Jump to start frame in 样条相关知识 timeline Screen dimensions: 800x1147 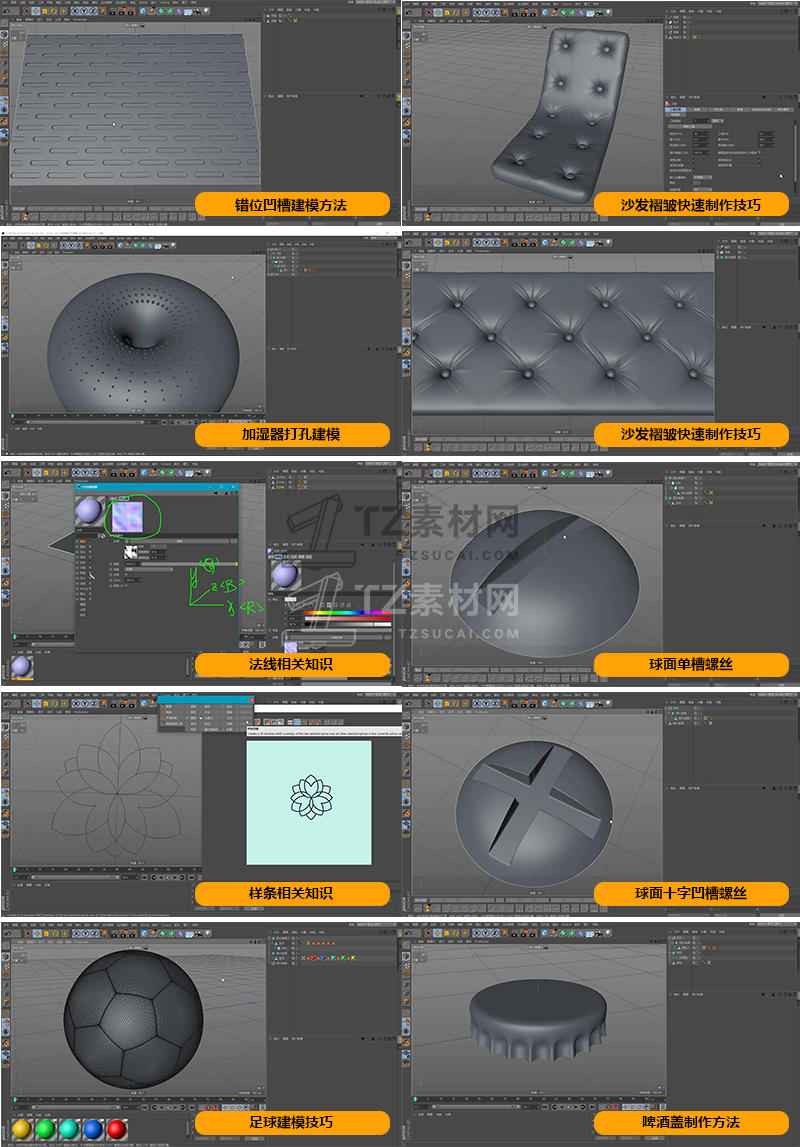pos(144,877)
